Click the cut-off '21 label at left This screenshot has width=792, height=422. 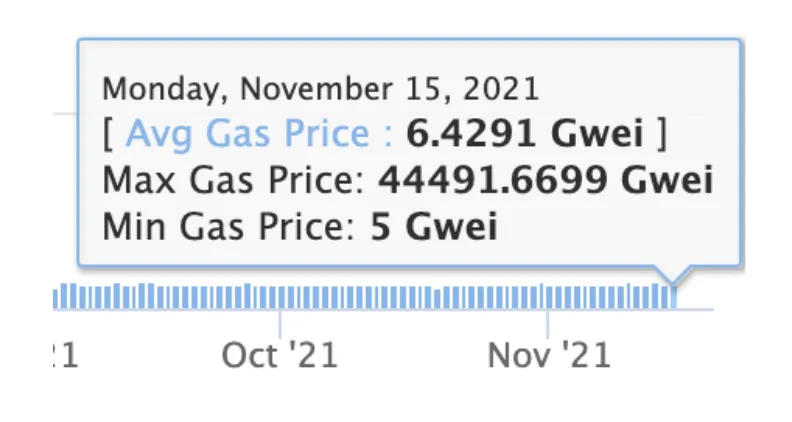coord(66,355)
